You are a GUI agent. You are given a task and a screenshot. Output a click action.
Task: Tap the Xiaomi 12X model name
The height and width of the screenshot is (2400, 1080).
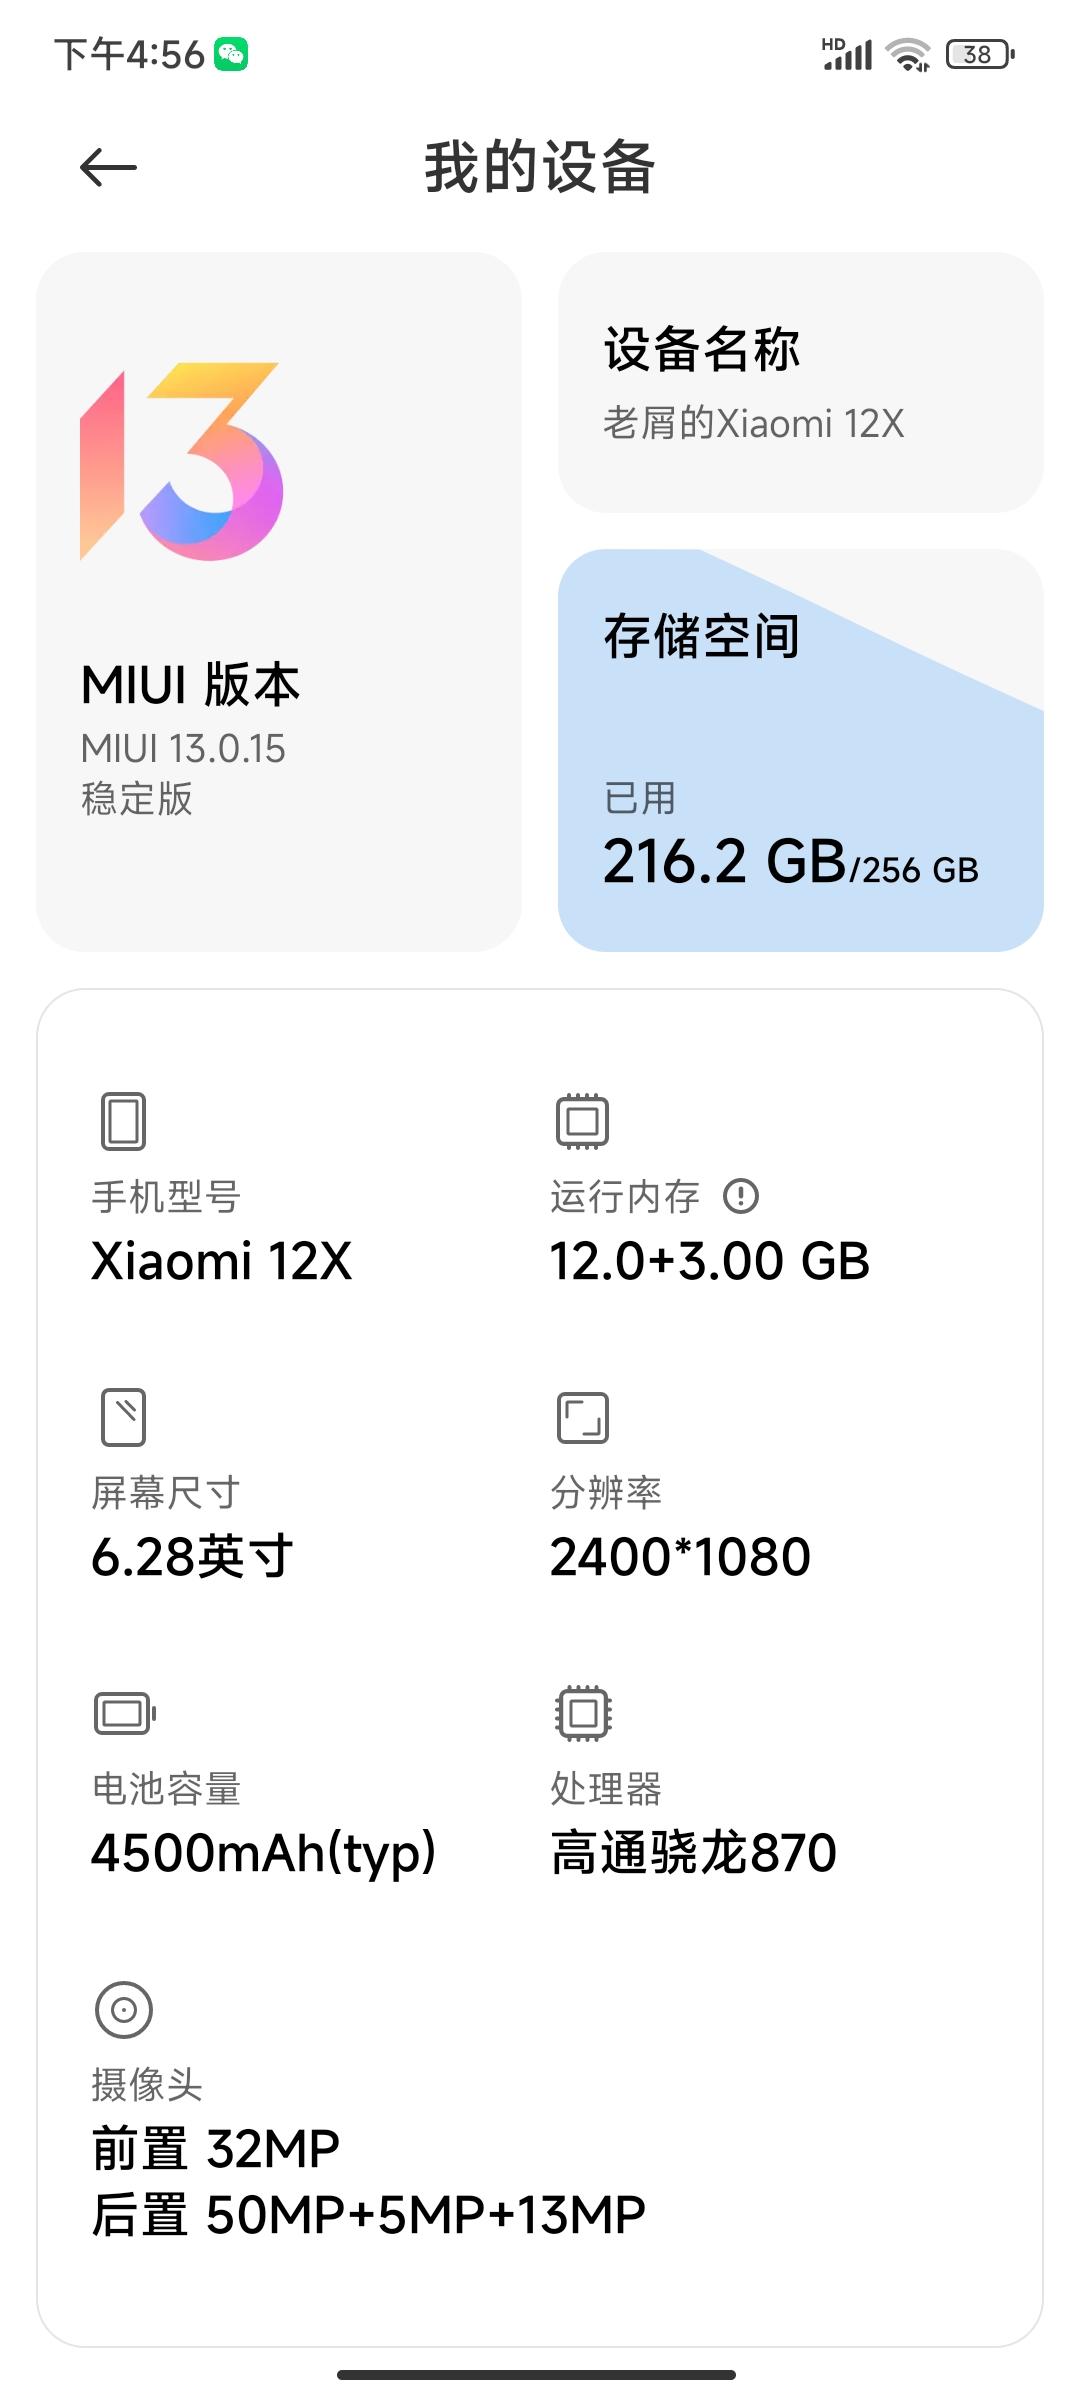coord(222,1261)
